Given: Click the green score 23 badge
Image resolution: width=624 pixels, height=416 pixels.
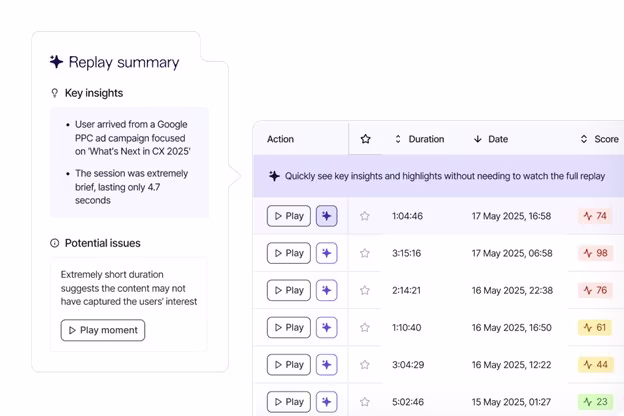Looking at the screenshot, I should (595, 402).
